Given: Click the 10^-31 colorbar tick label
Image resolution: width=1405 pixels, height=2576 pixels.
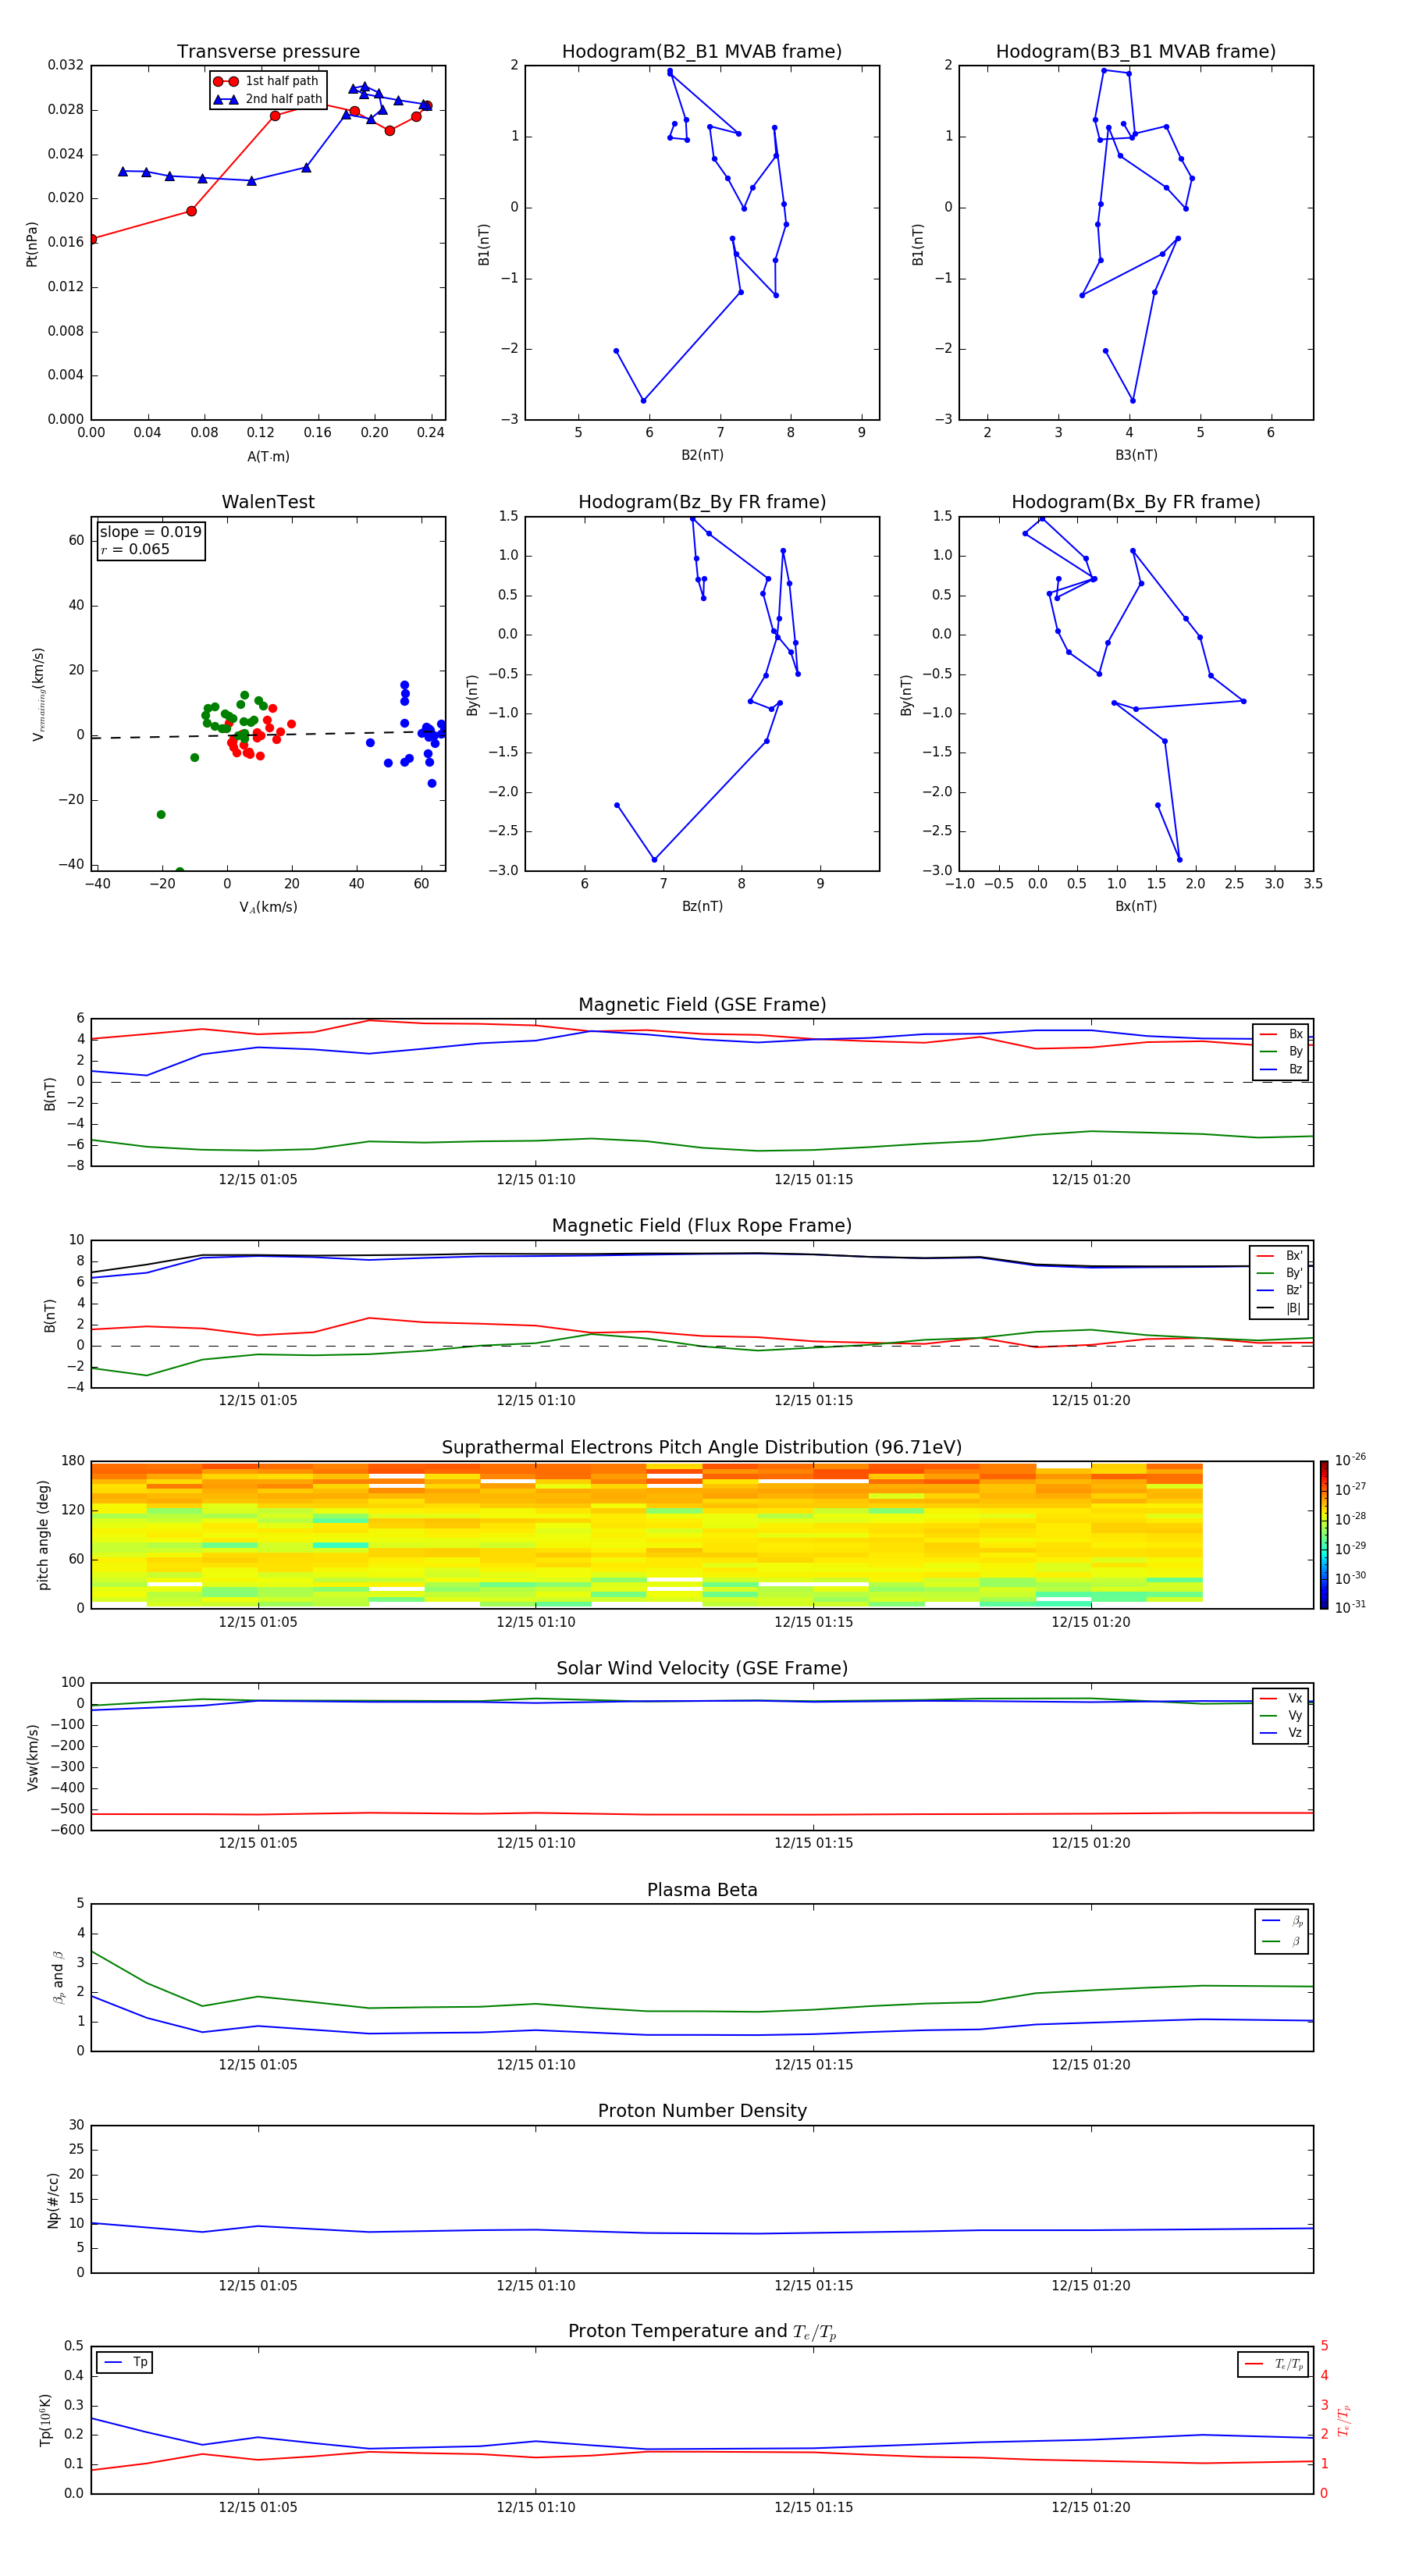Looking at the screenshot, I should (x=1351, y=1607).
